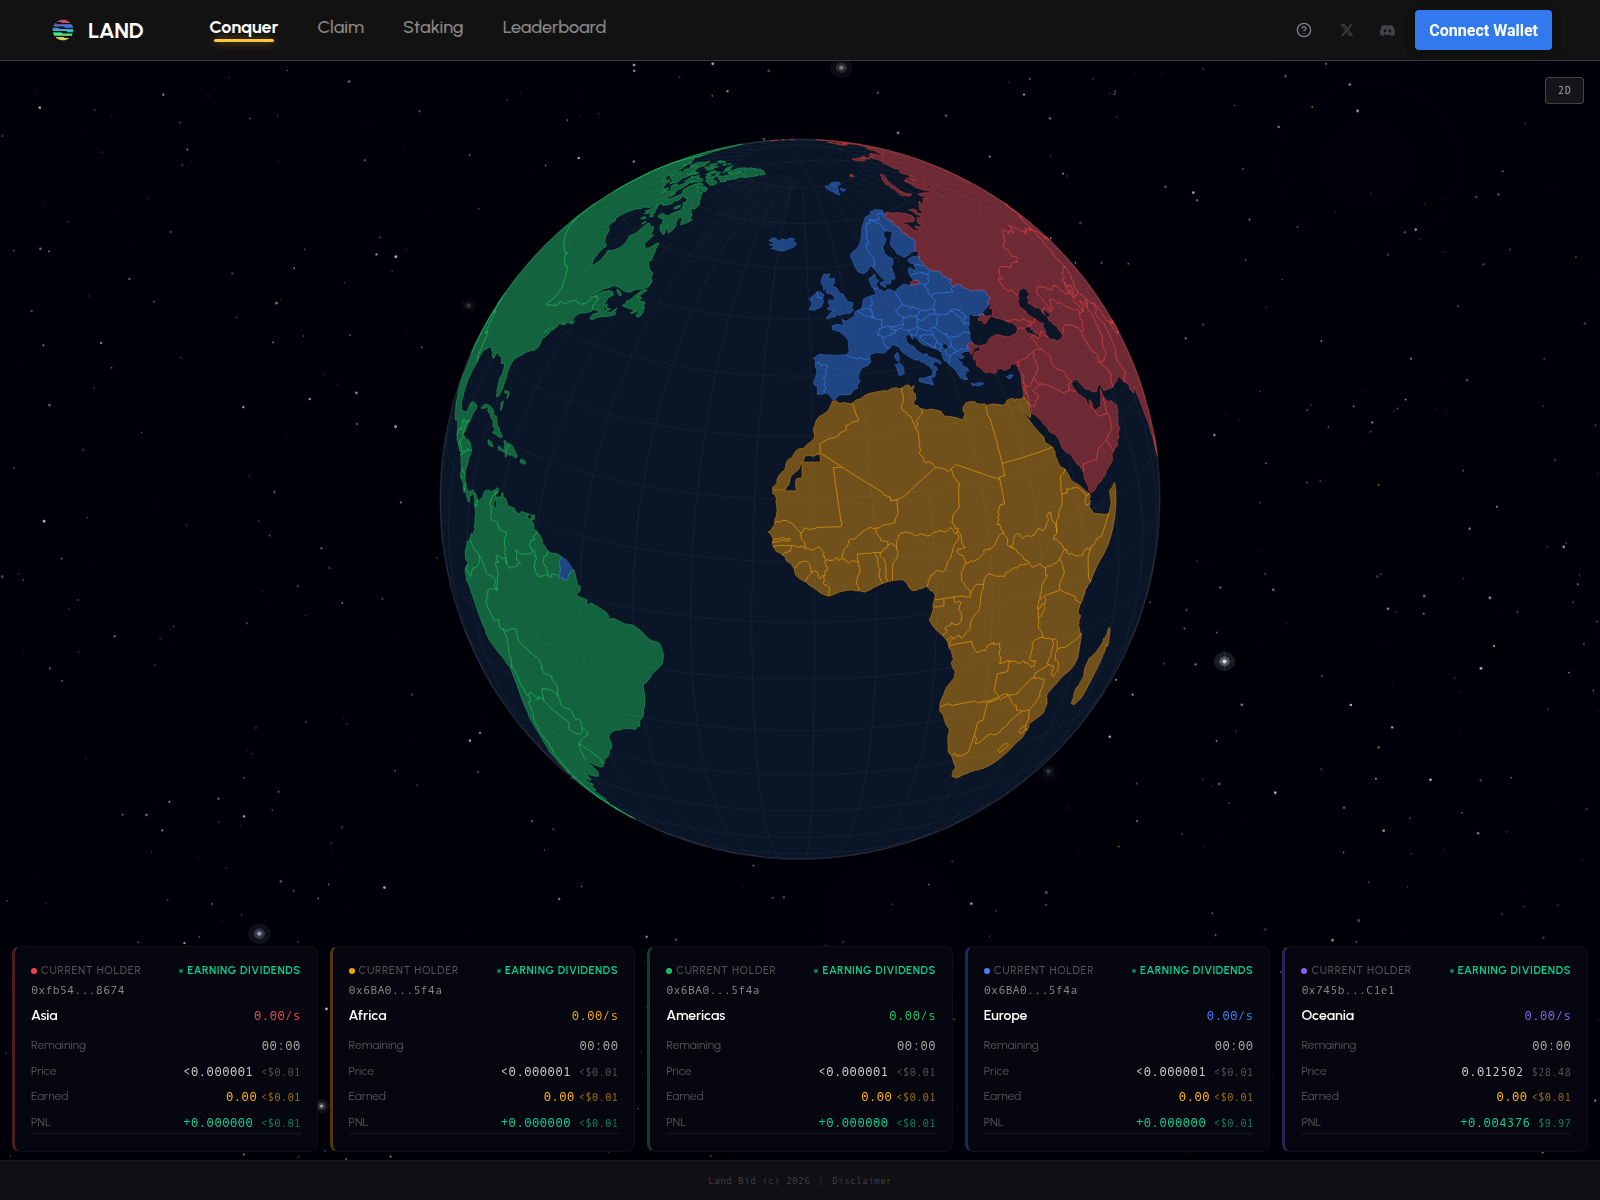Open the Leaderboard tab
The image size is (1600, 1200).
554,28
